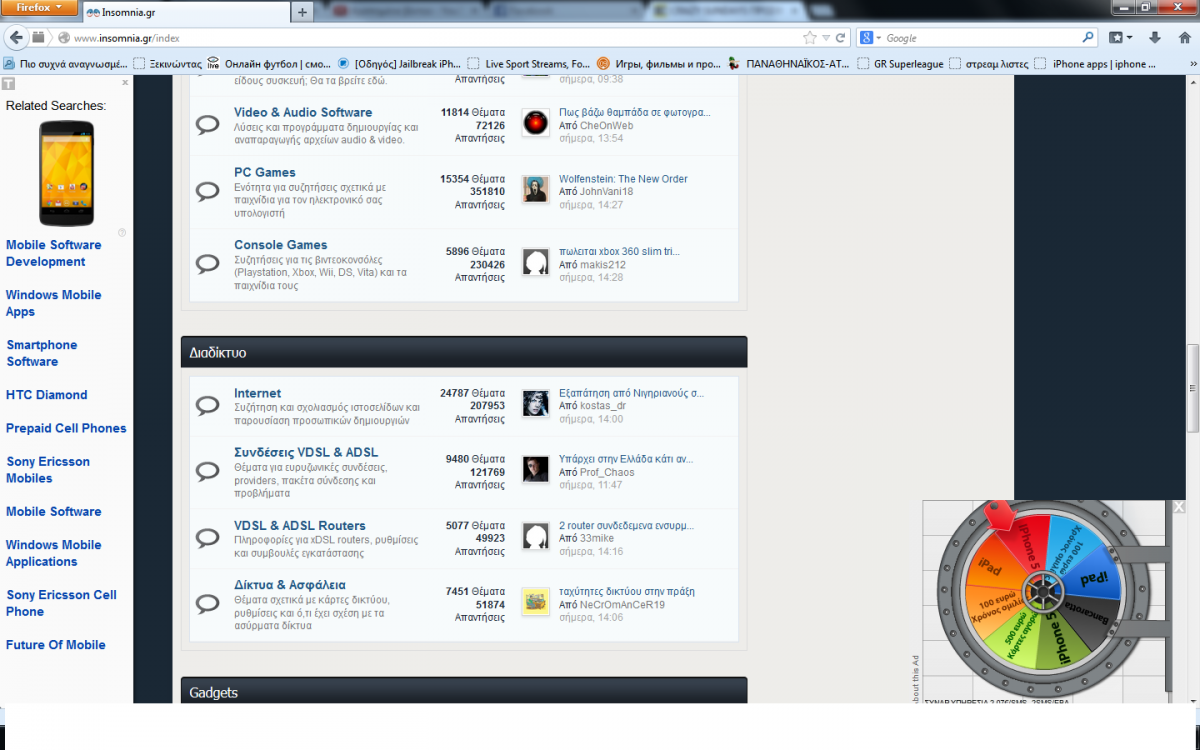This screenshot has width=1200, height=750.
Task: Open 'Prepaid Cell Phones' related search
Action: pos(66,428)
